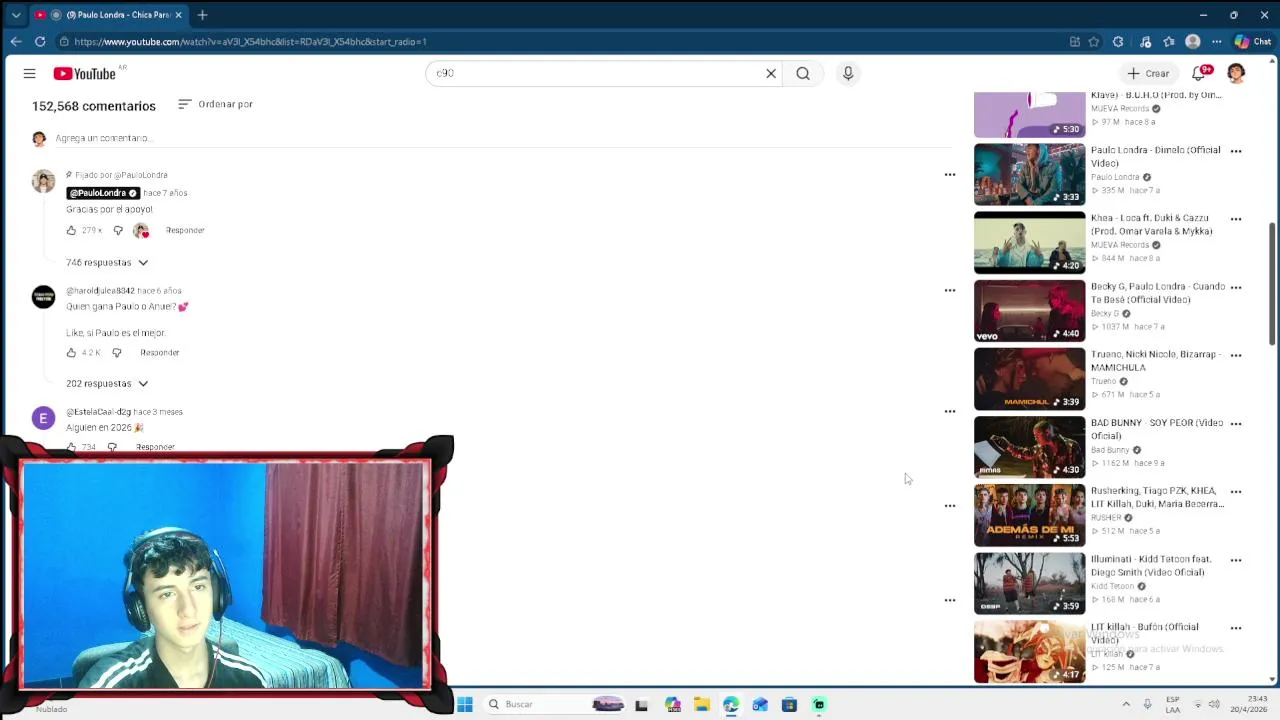1280x720 pixels.
Task: Open options for LIT killah Bufón video
Action: click(1236, 628)
